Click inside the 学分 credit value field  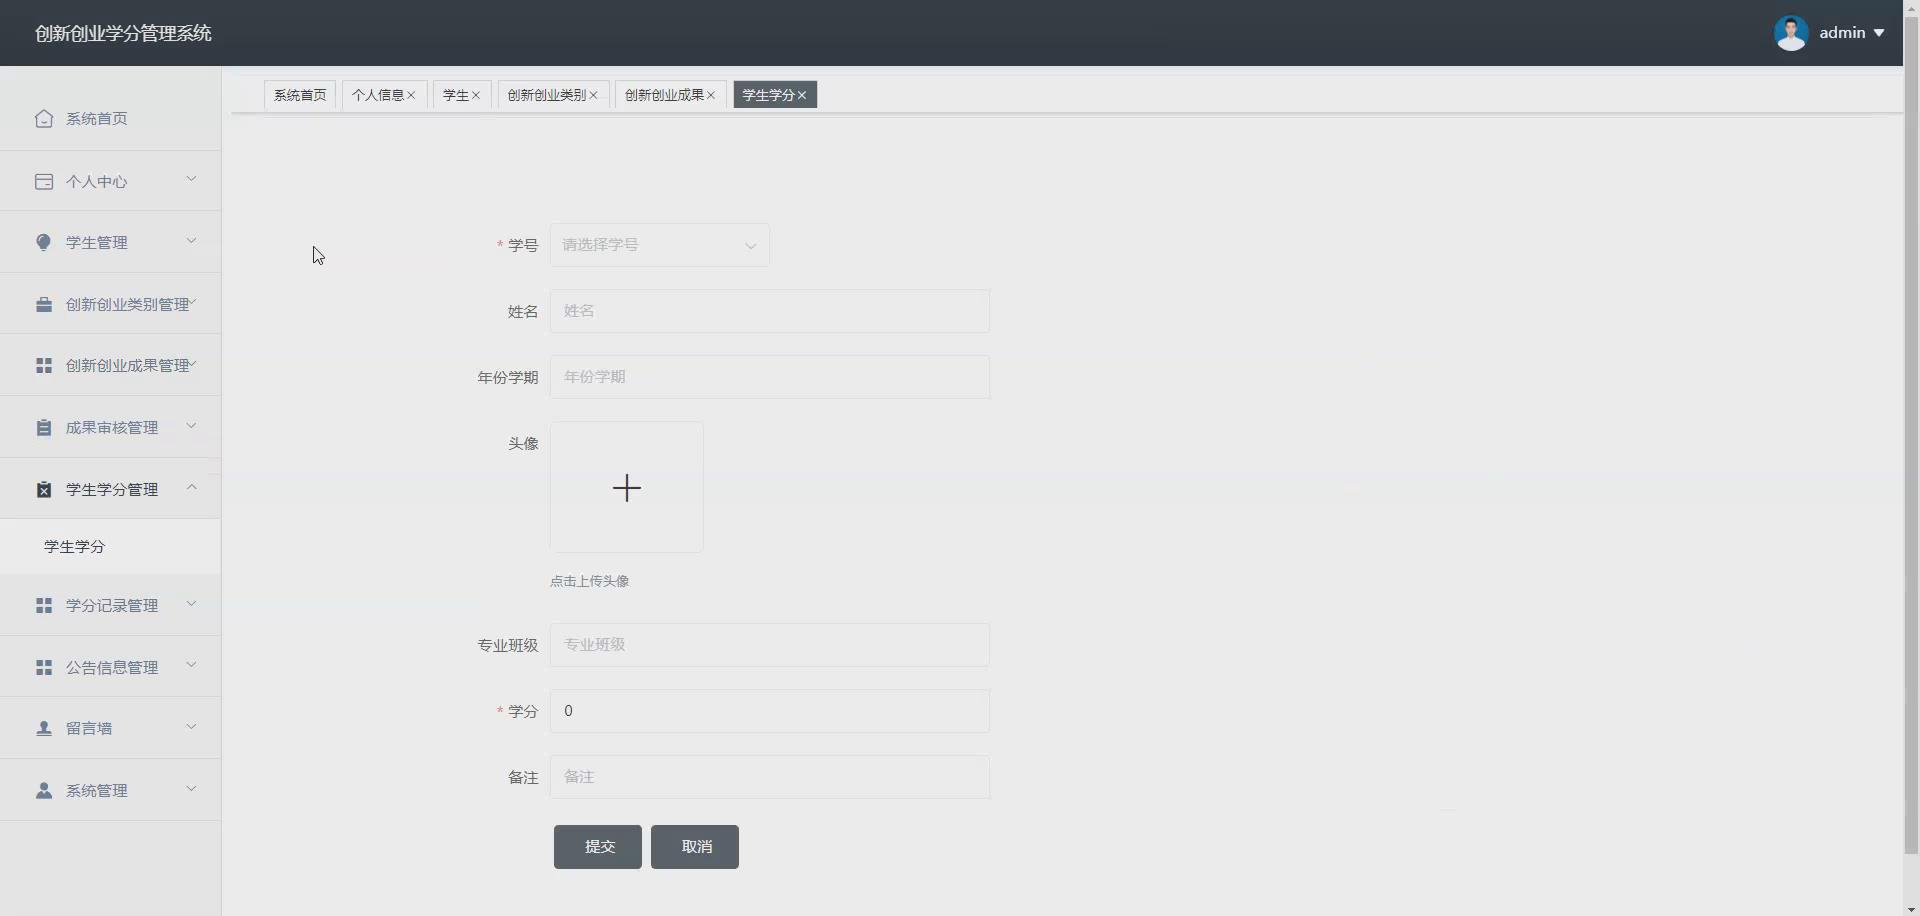click(769, 711)
